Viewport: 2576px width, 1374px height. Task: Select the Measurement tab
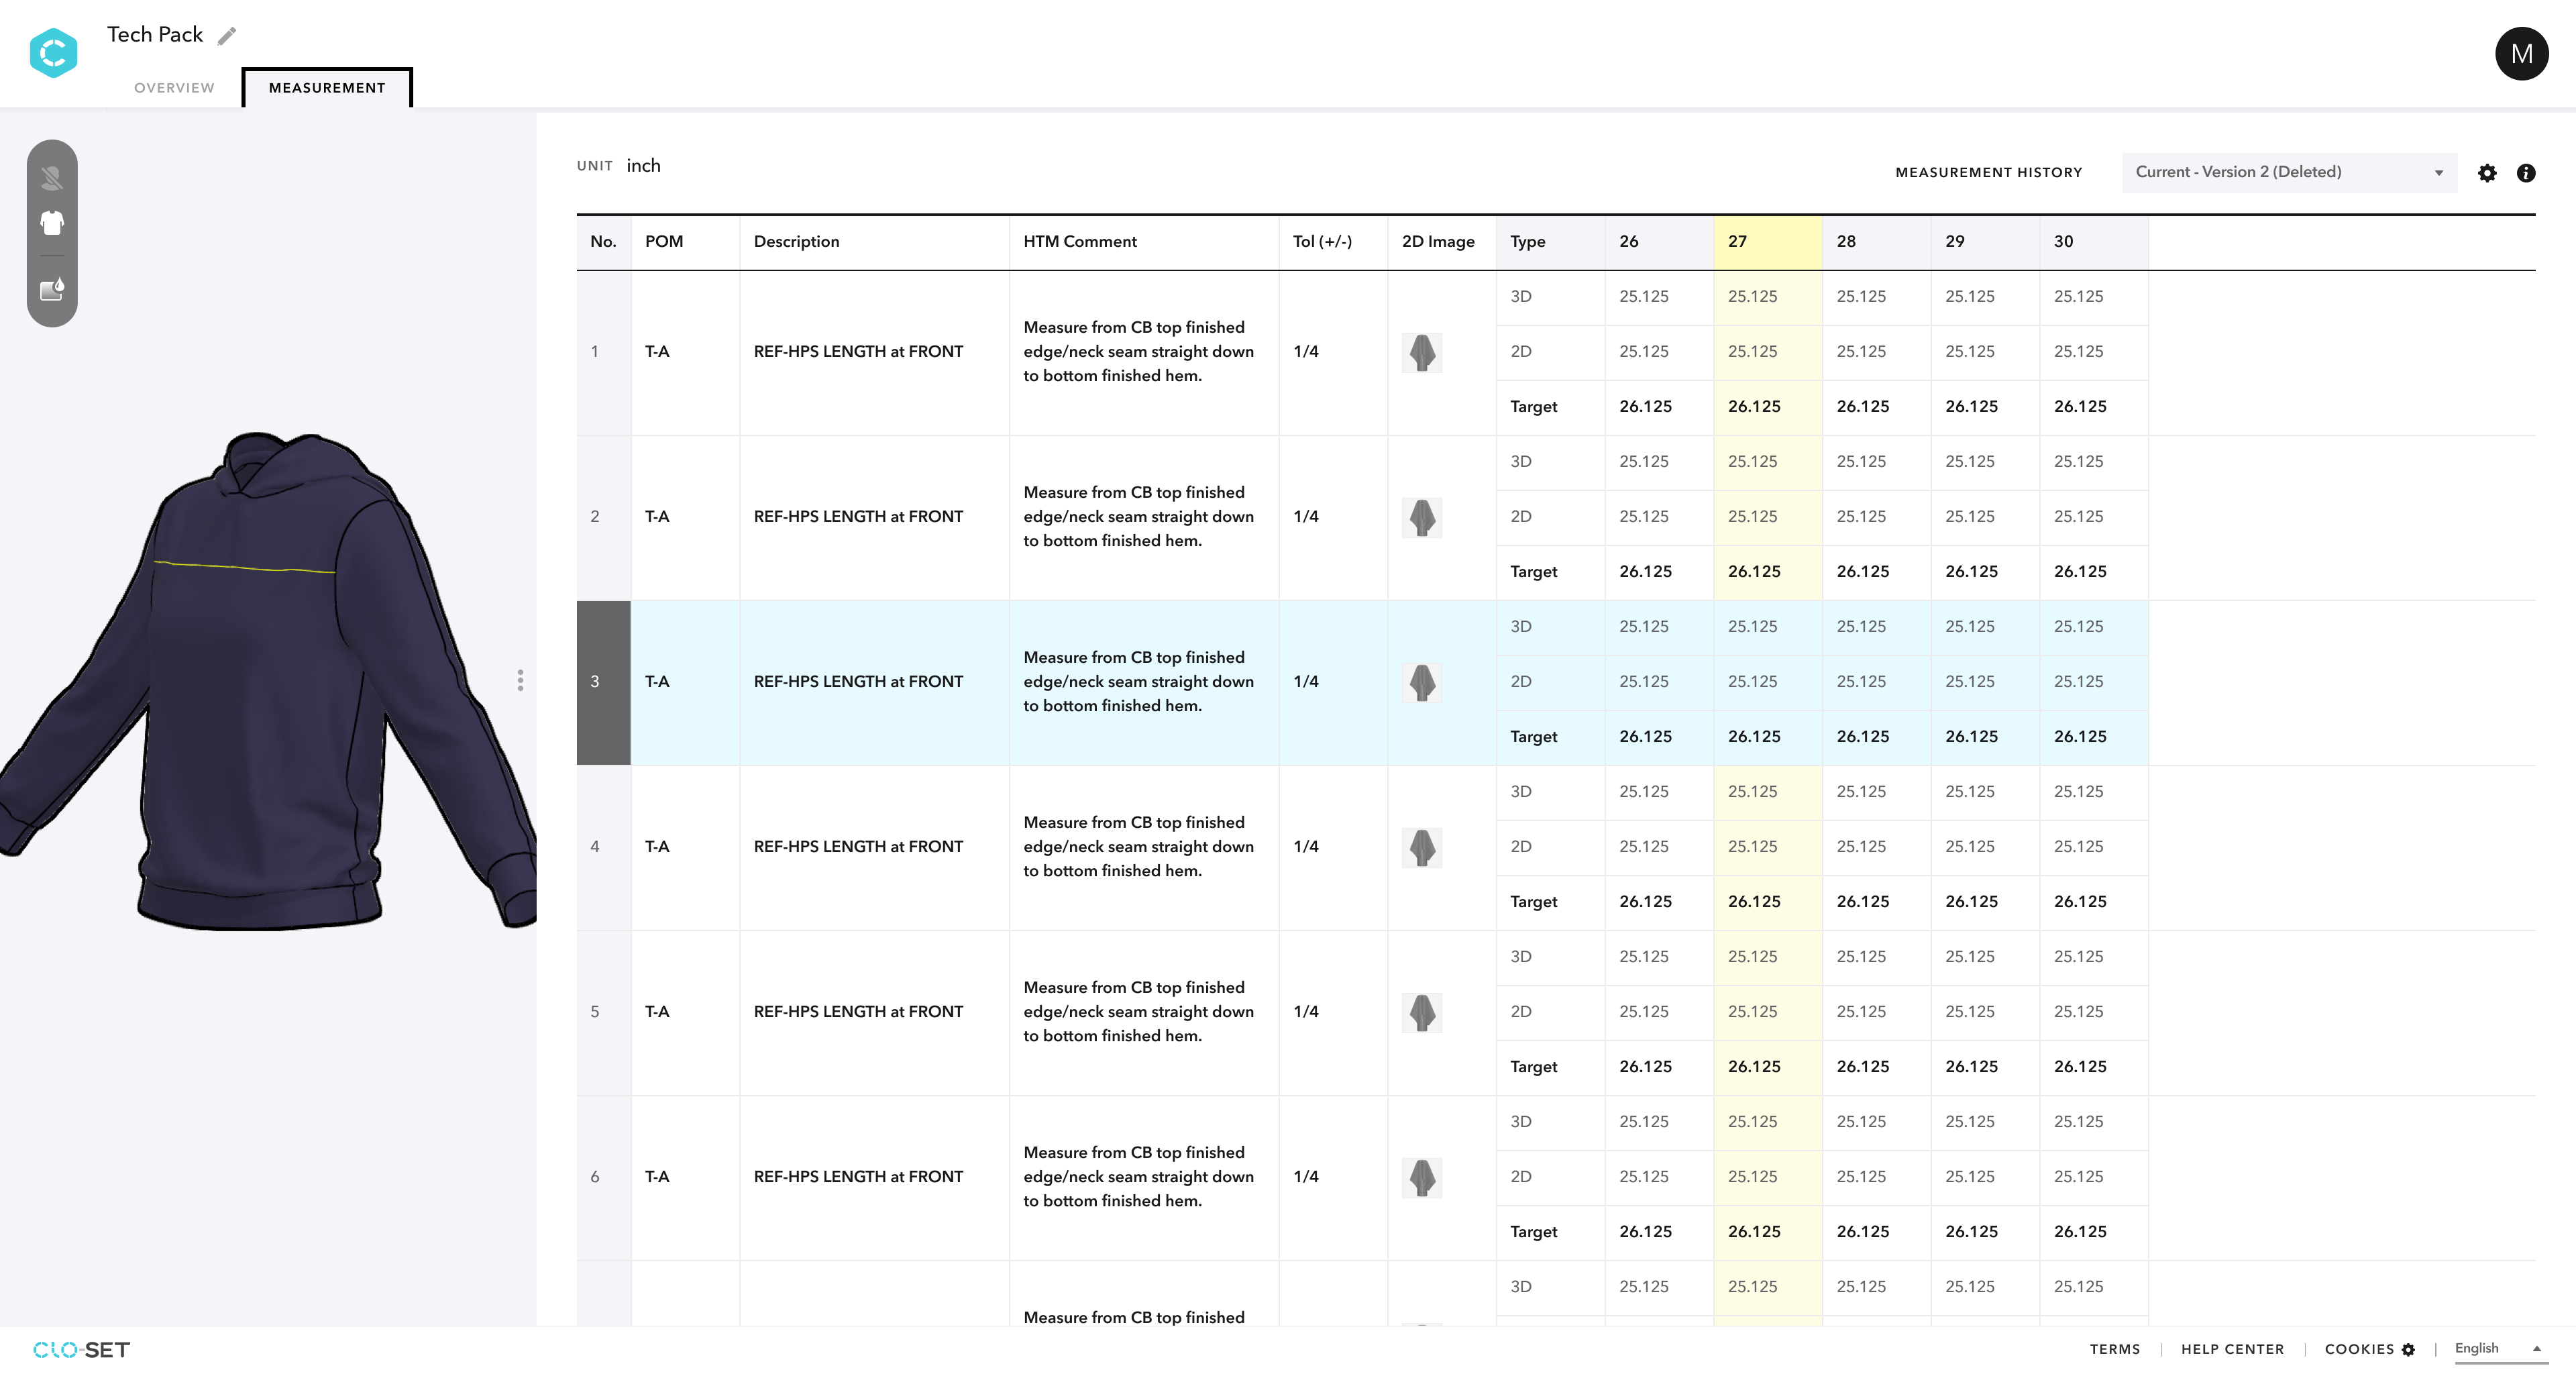327,88
